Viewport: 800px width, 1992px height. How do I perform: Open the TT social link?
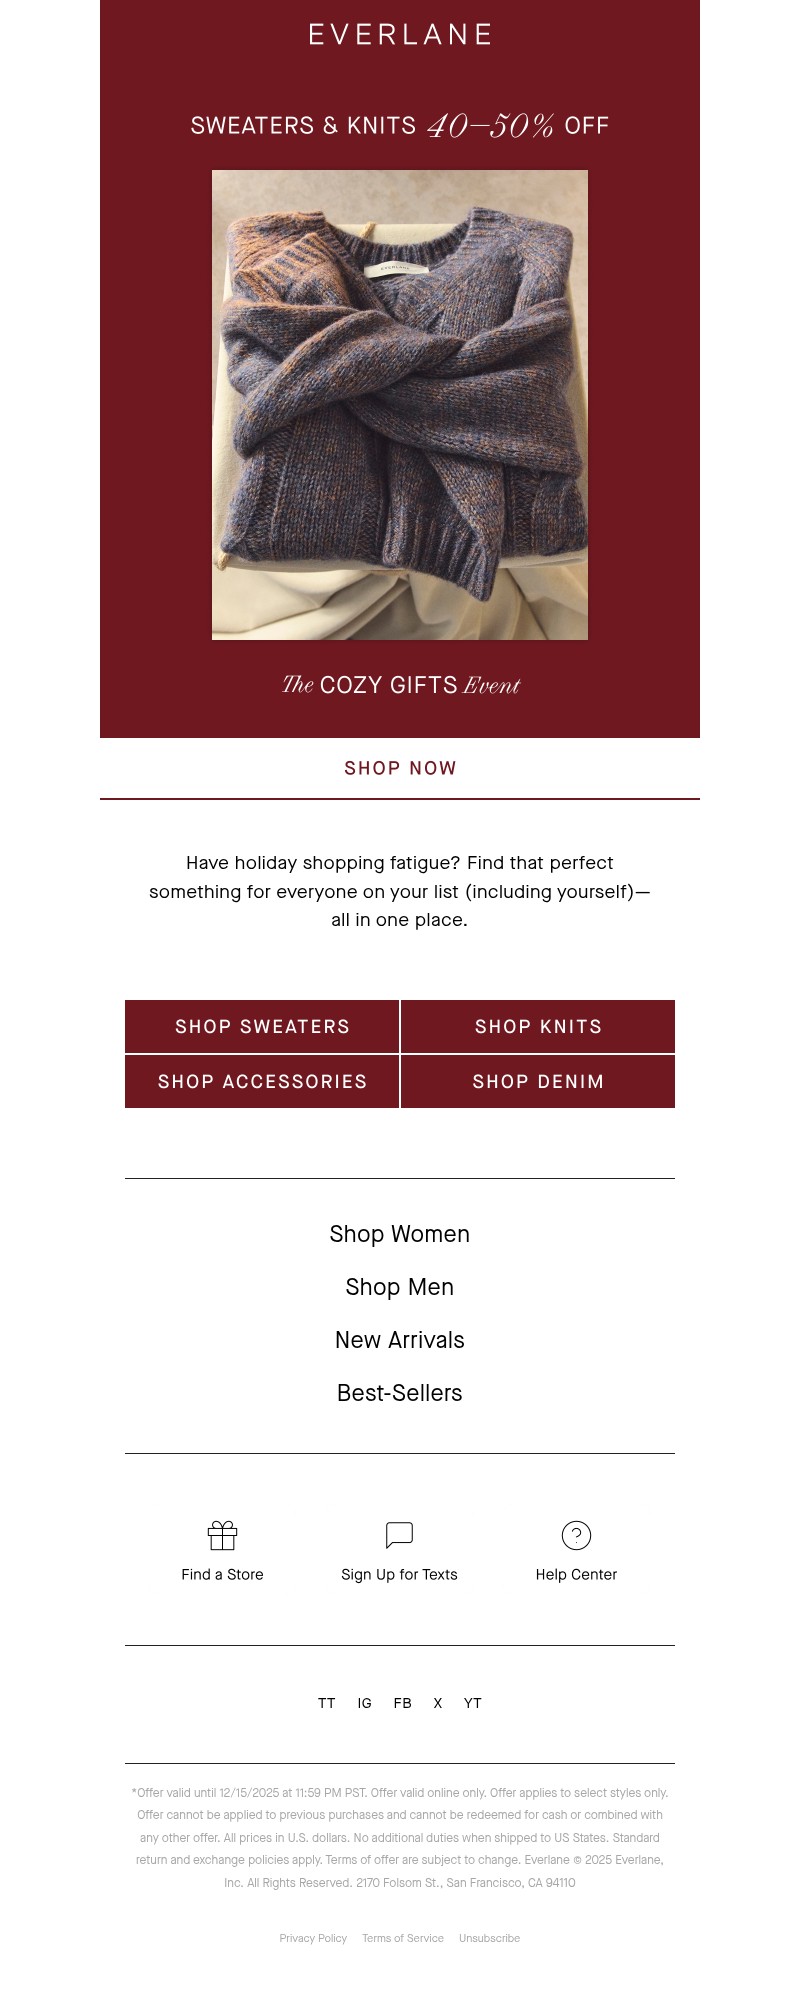[326, 1703]
